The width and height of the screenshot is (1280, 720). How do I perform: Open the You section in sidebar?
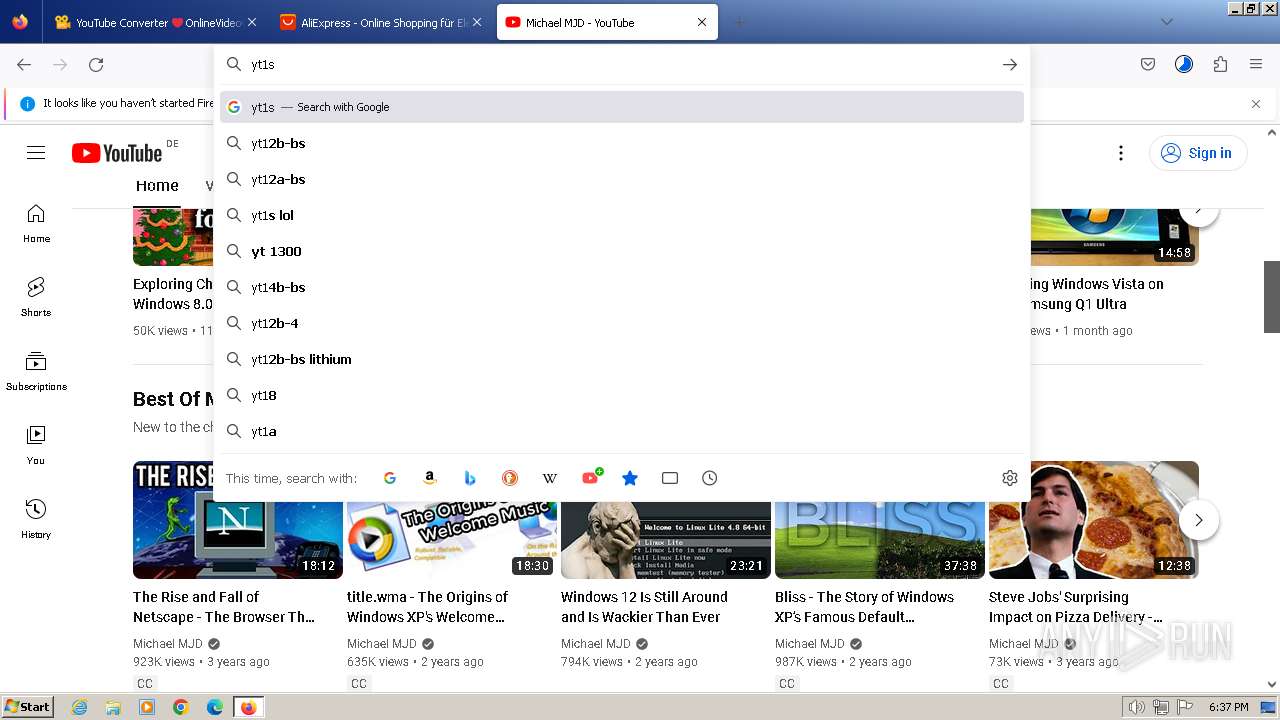(x=36, y=445)
